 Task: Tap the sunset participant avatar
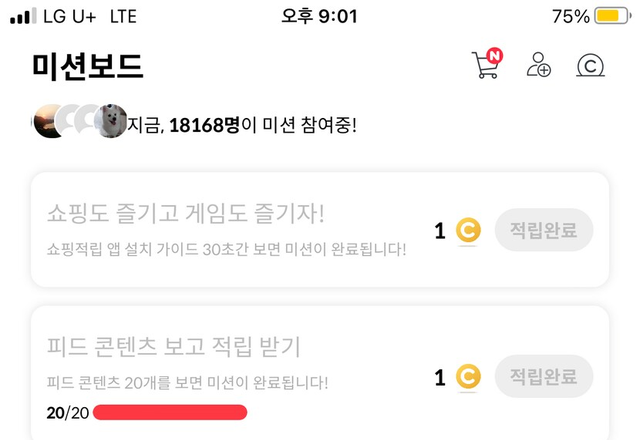49,122
